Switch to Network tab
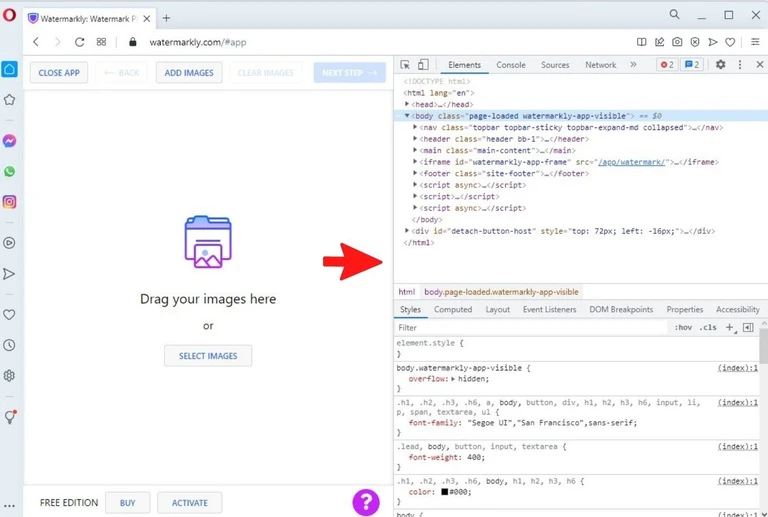The height and width of the screenshot is (517, 768). click(600, 65)
